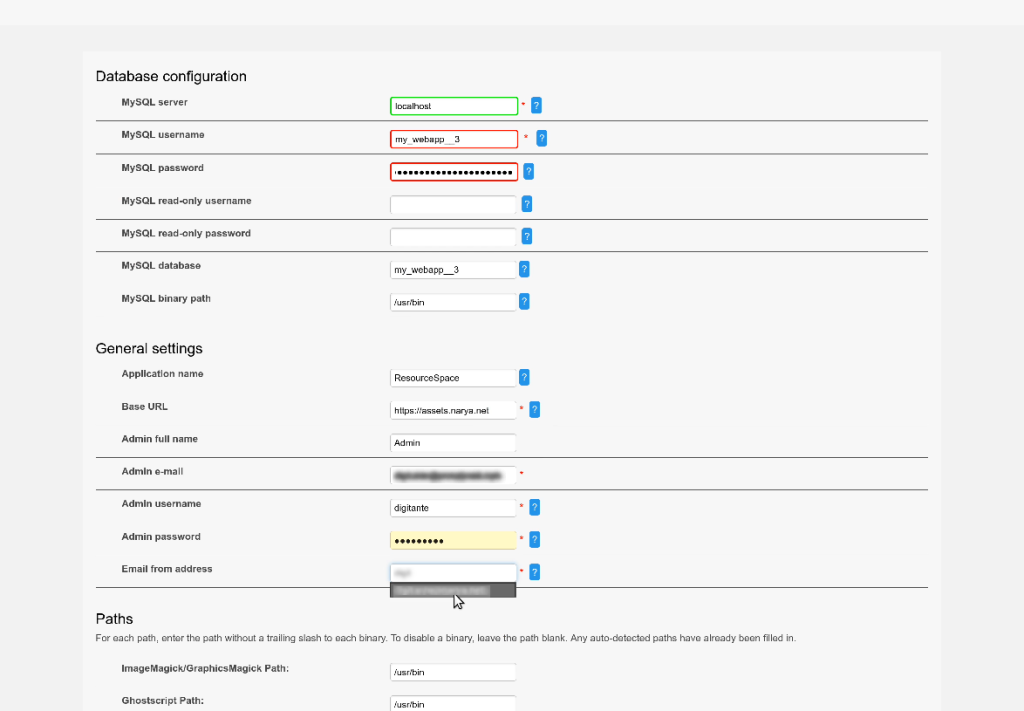The height and width of the screenshot is (711, 1024).
Task: Click the ImageMagick/GraphicsMagick path field
Action: pos(453,671)
